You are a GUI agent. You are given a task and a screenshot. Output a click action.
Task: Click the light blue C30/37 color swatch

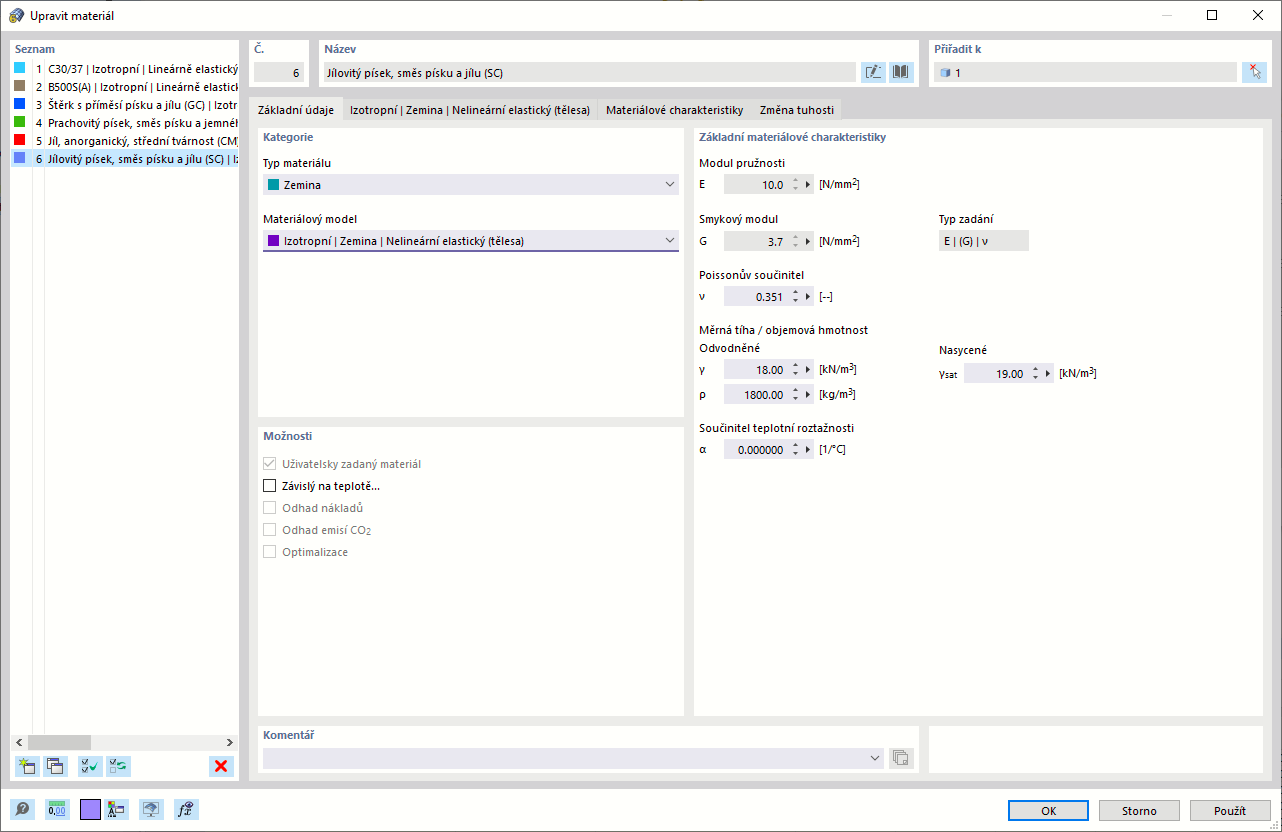pos(20,68)
